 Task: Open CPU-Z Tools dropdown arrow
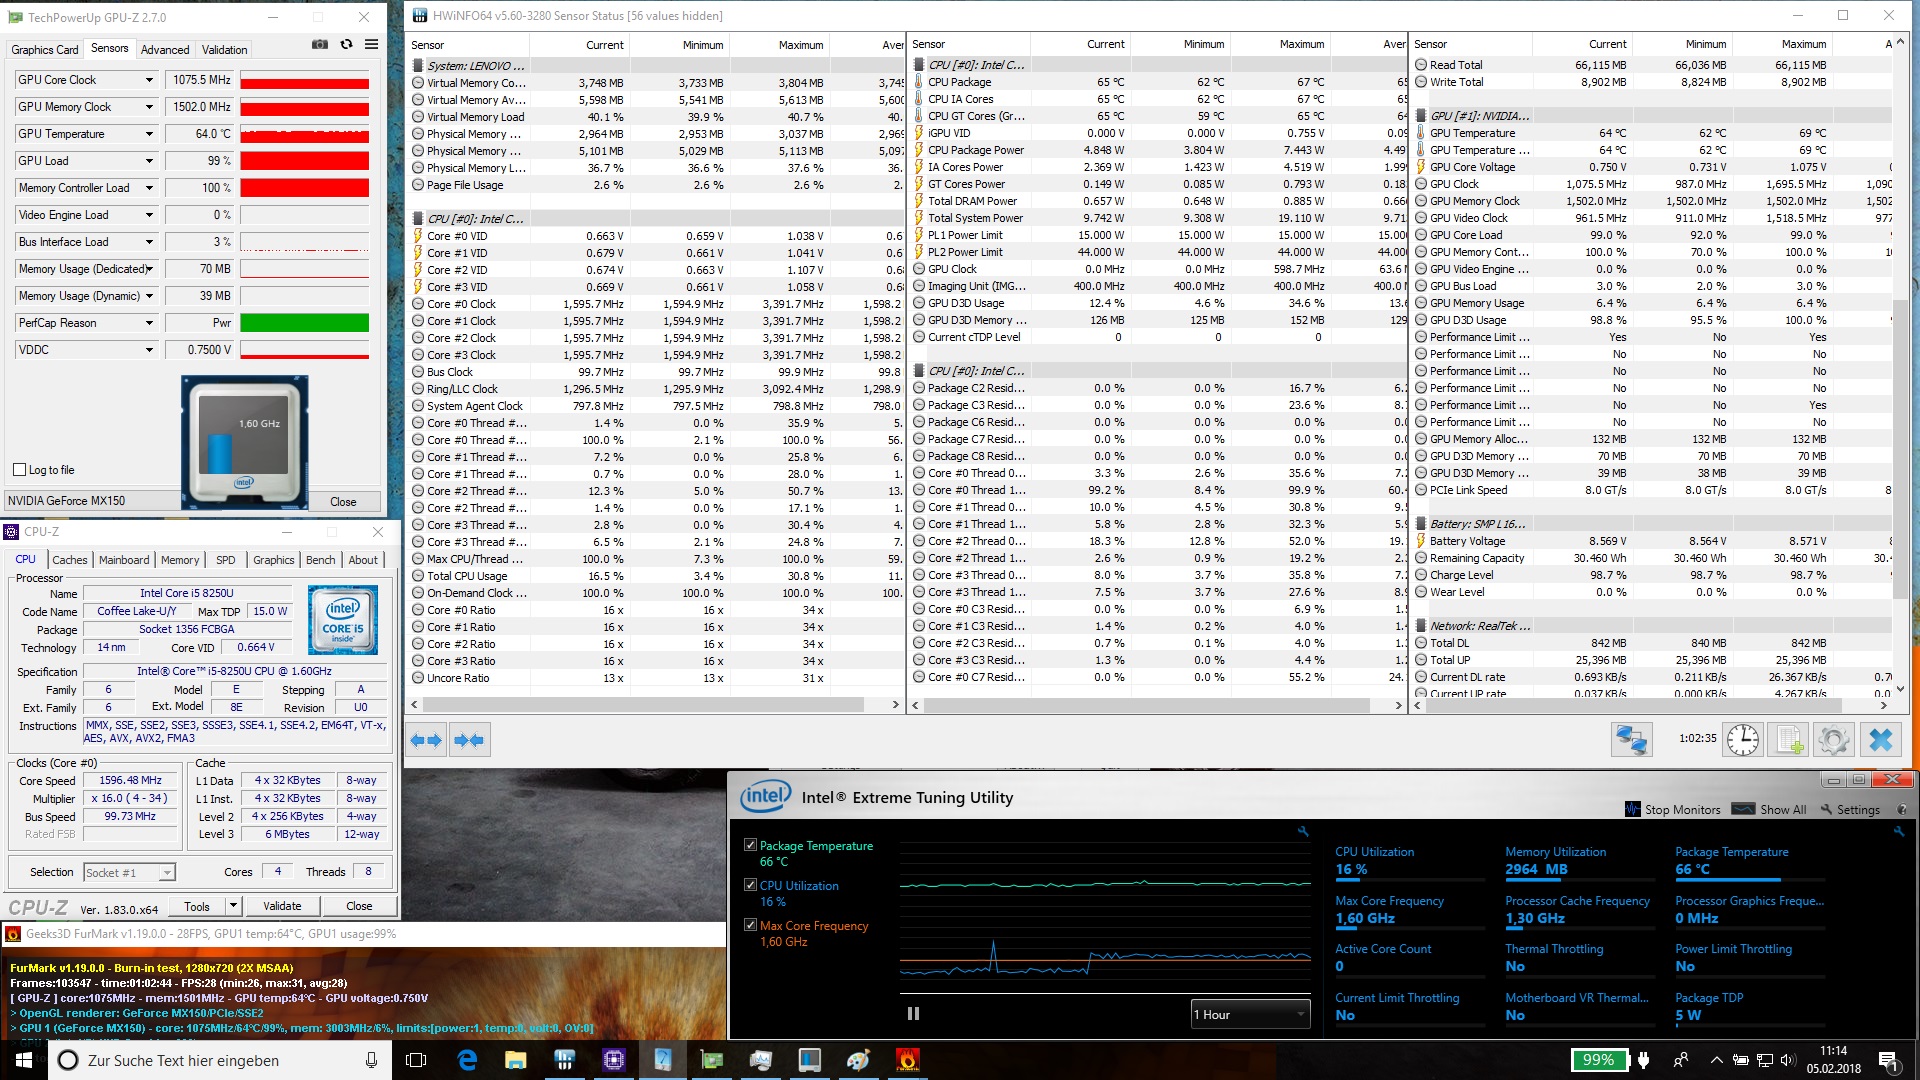(233, 906)
